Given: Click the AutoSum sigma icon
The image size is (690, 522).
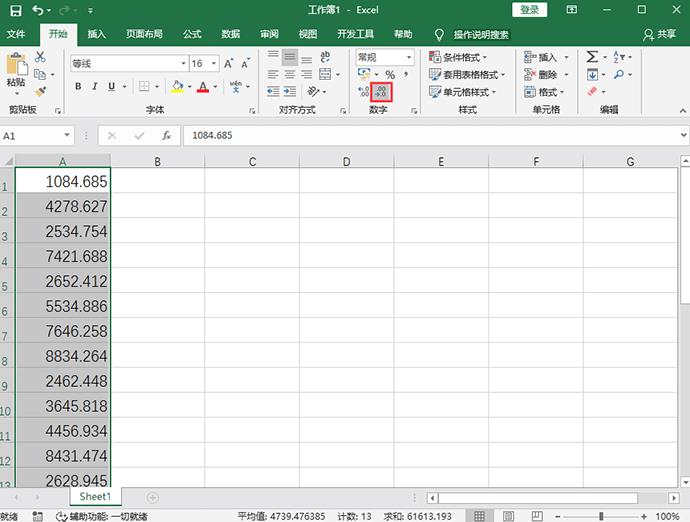Looking at the screenshot, I should [592, 57].
